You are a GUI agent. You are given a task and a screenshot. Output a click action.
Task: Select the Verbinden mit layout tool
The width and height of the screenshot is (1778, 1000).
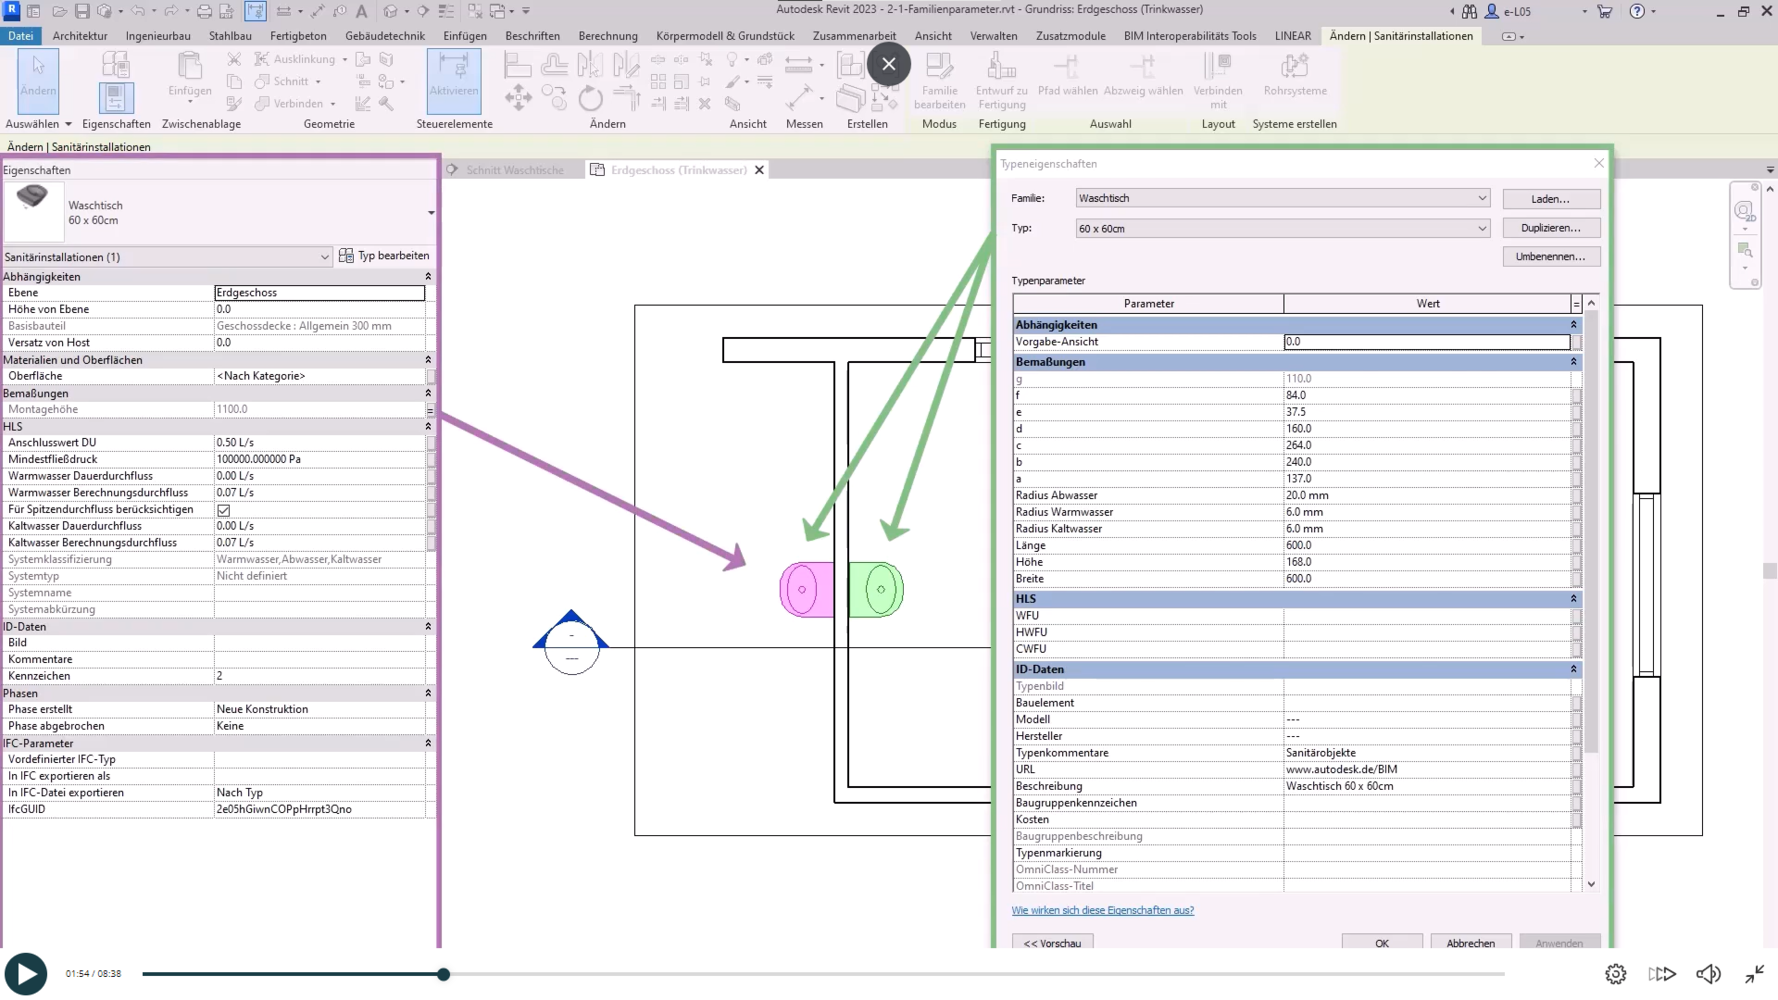(x=1217, y=79)
